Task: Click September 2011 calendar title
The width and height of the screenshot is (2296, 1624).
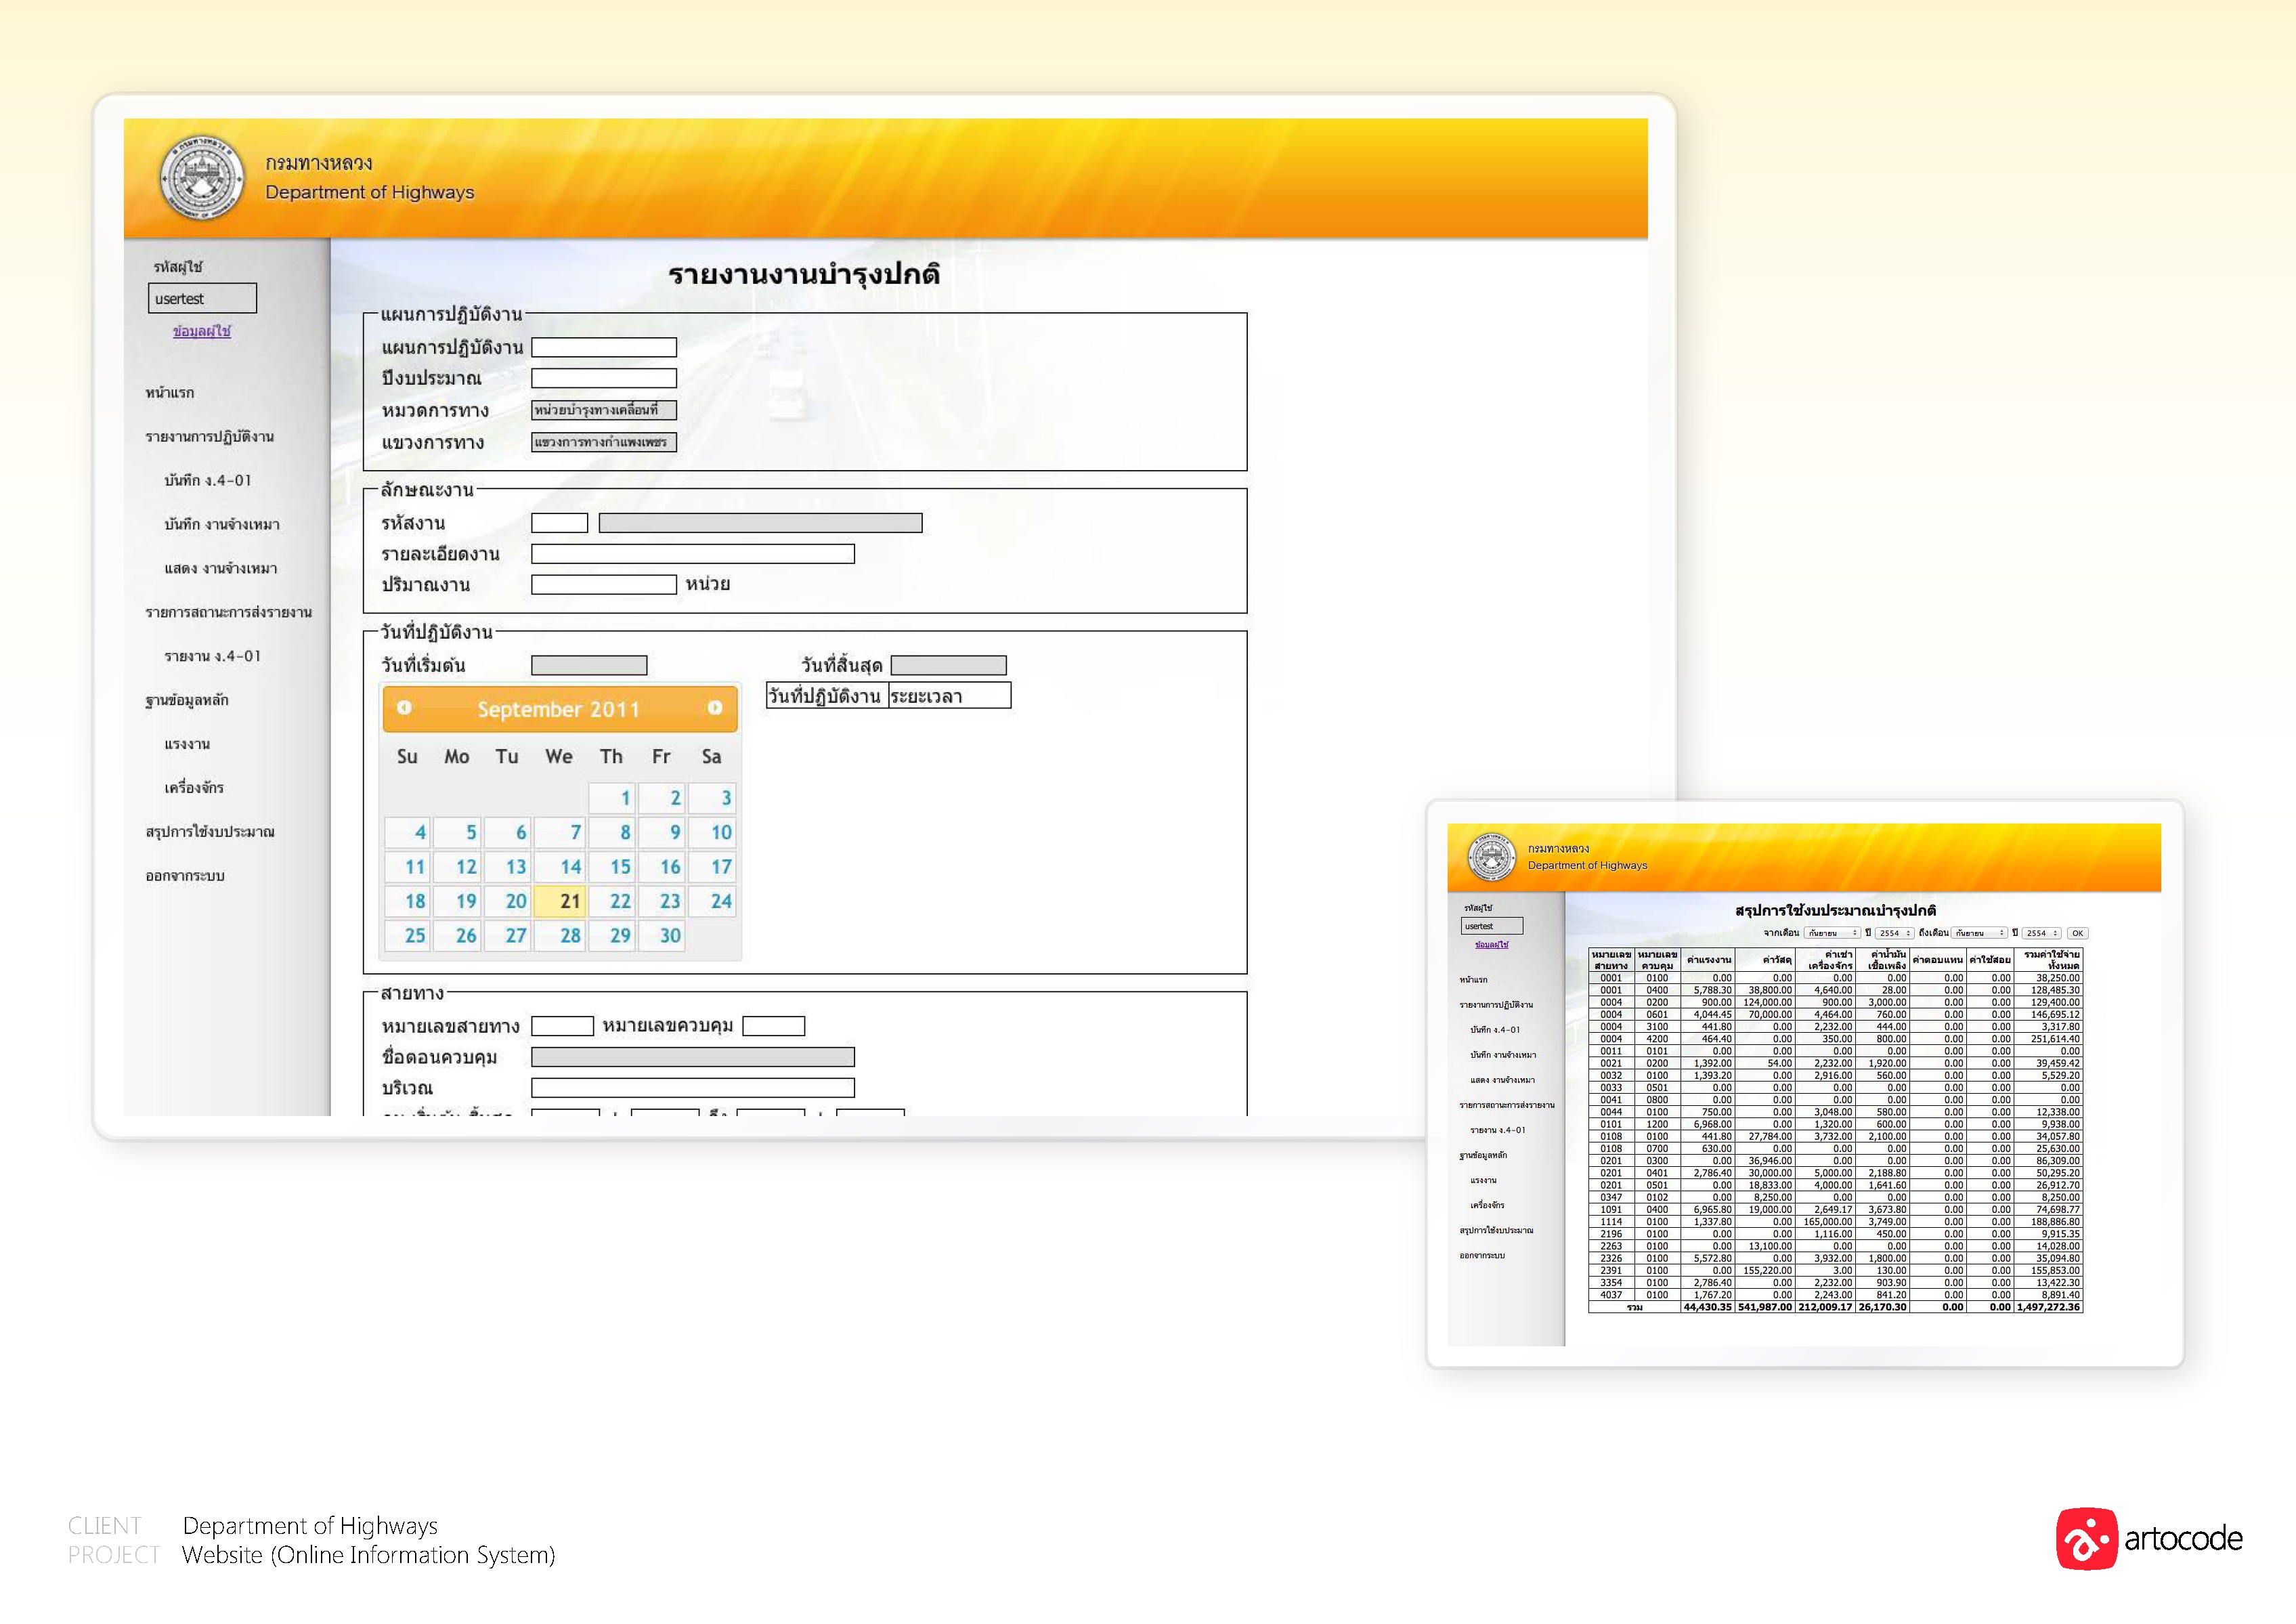Action: point(558,709)
